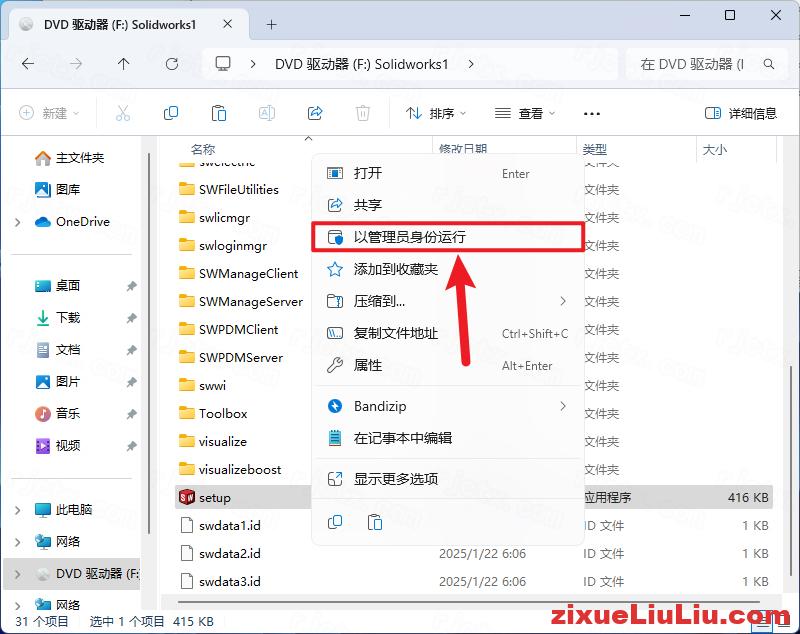Image resolution: width=800 pixels, height=634 pixels.
Task: Open the 新建 (New) dropdown
Action: pyautogui.click(x=48, y=113)
